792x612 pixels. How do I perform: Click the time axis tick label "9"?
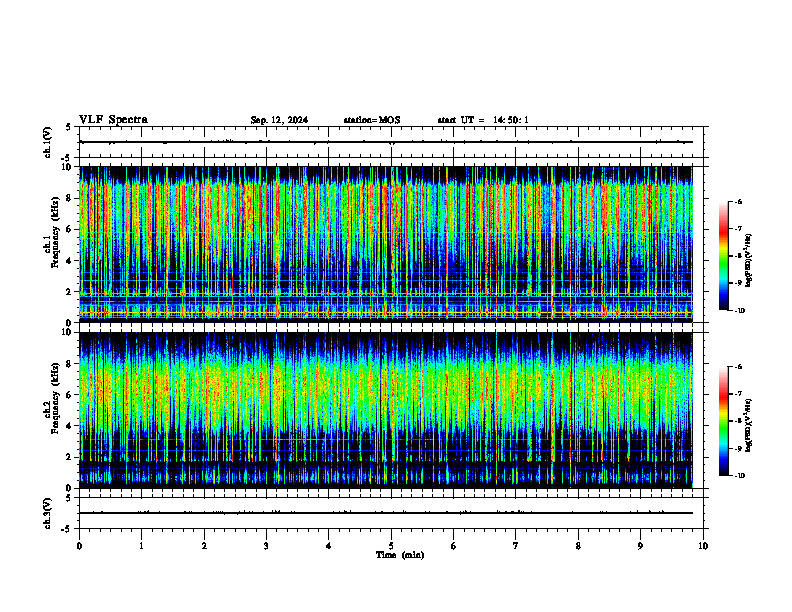click(640, 546)
